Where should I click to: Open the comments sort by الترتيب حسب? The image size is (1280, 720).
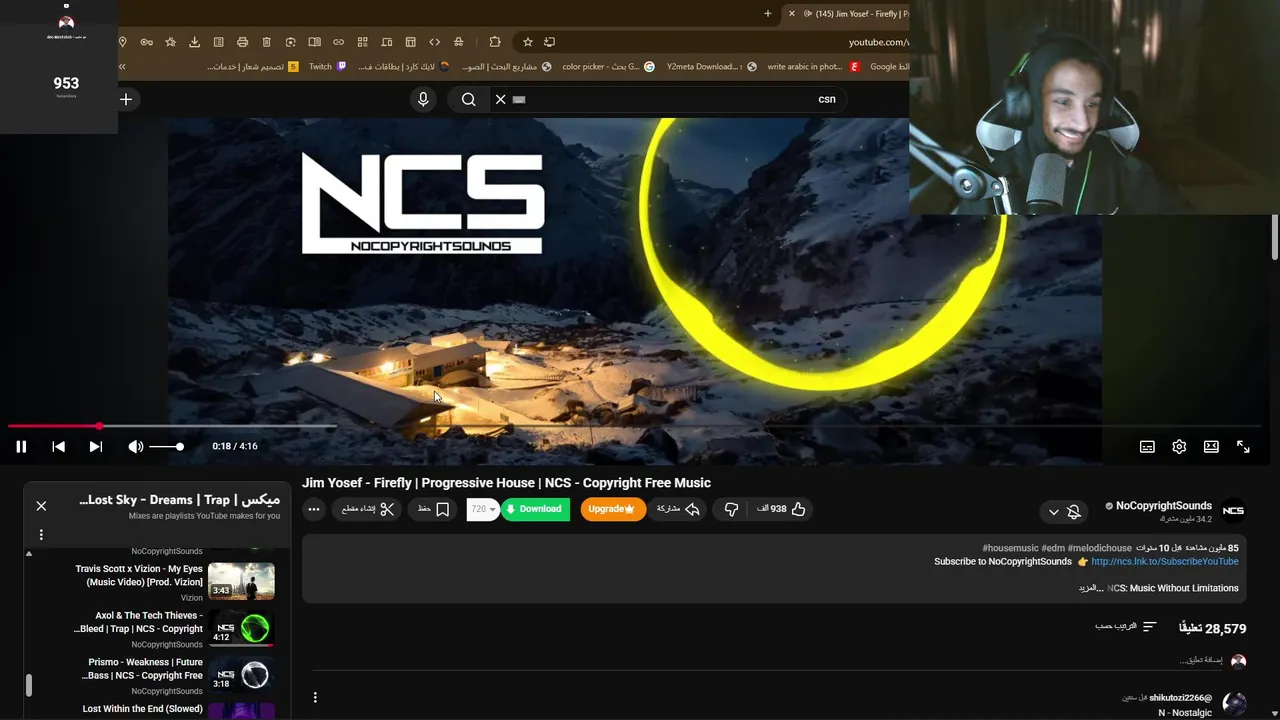(1126, 626)
